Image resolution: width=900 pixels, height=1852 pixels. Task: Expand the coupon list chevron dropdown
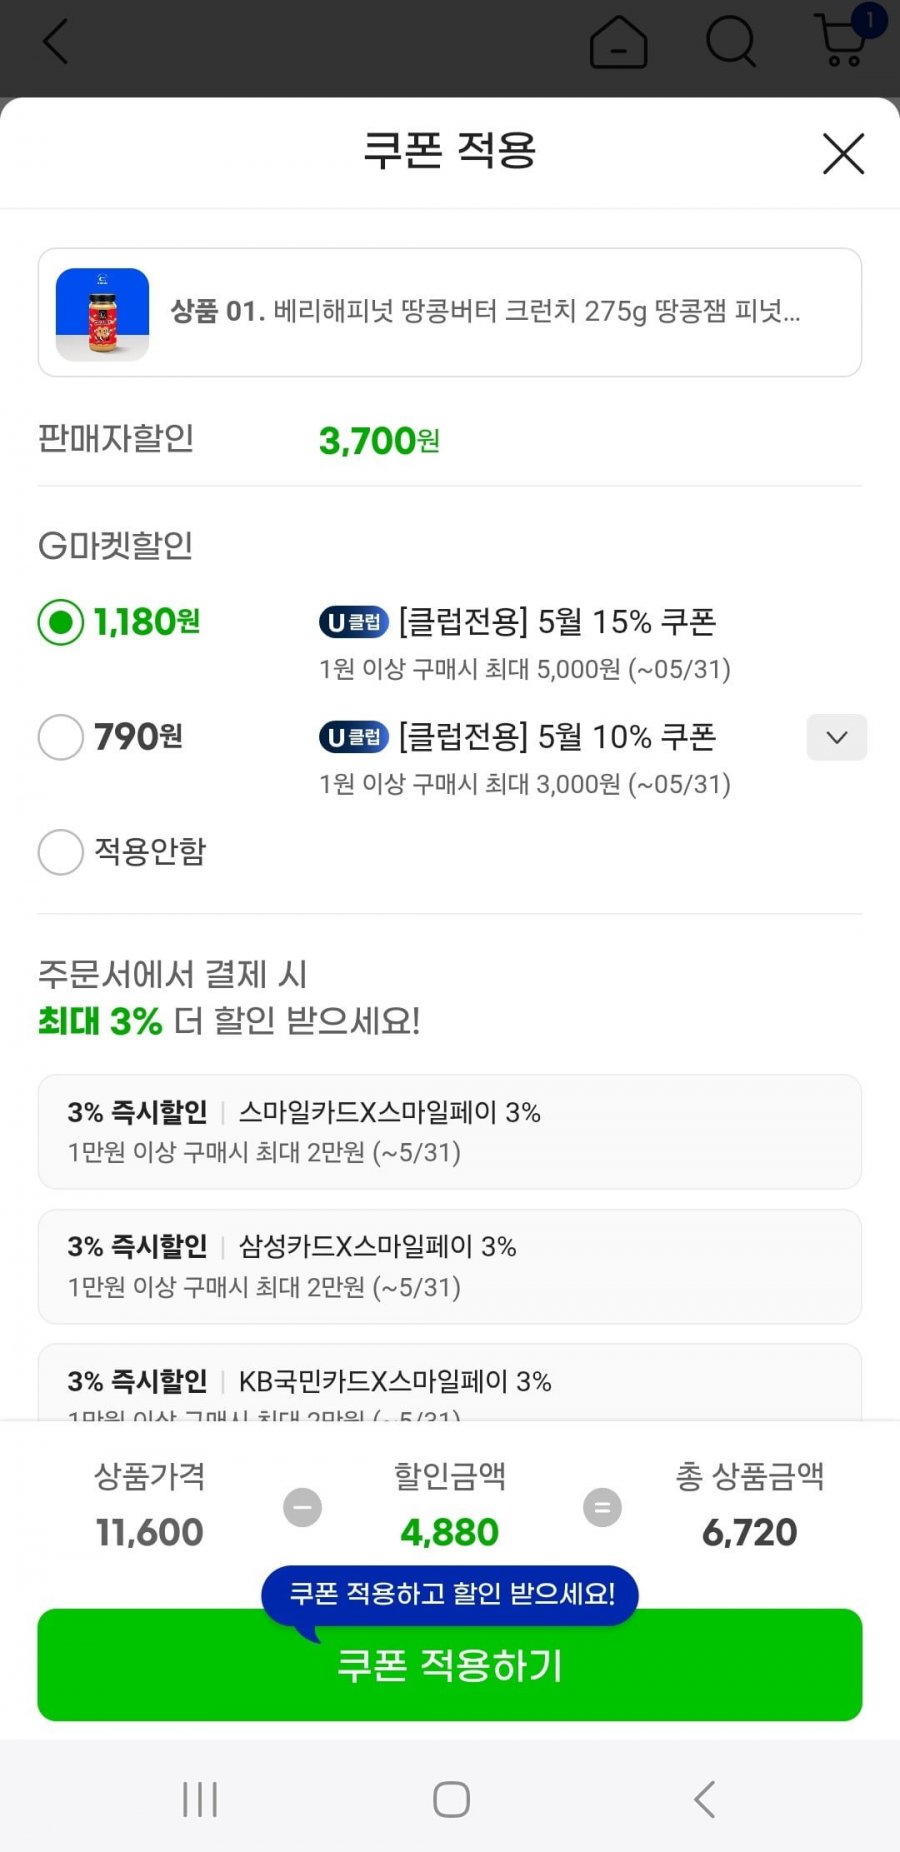pos(837,737)
